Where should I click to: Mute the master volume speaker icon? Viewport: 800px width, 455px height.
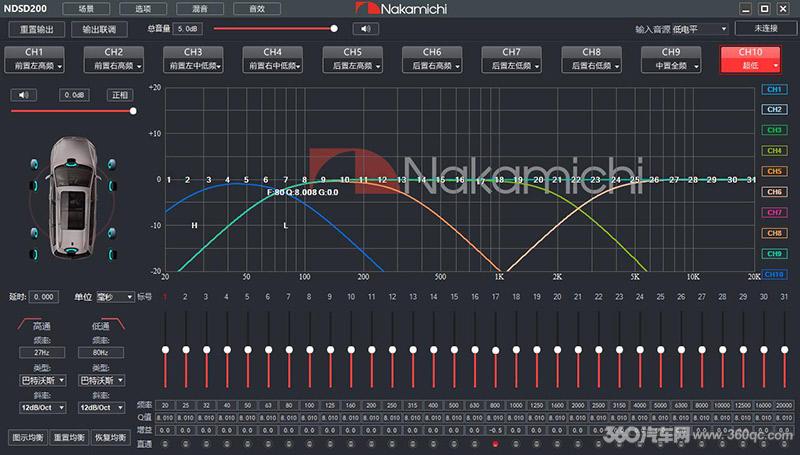click(365, 29)
